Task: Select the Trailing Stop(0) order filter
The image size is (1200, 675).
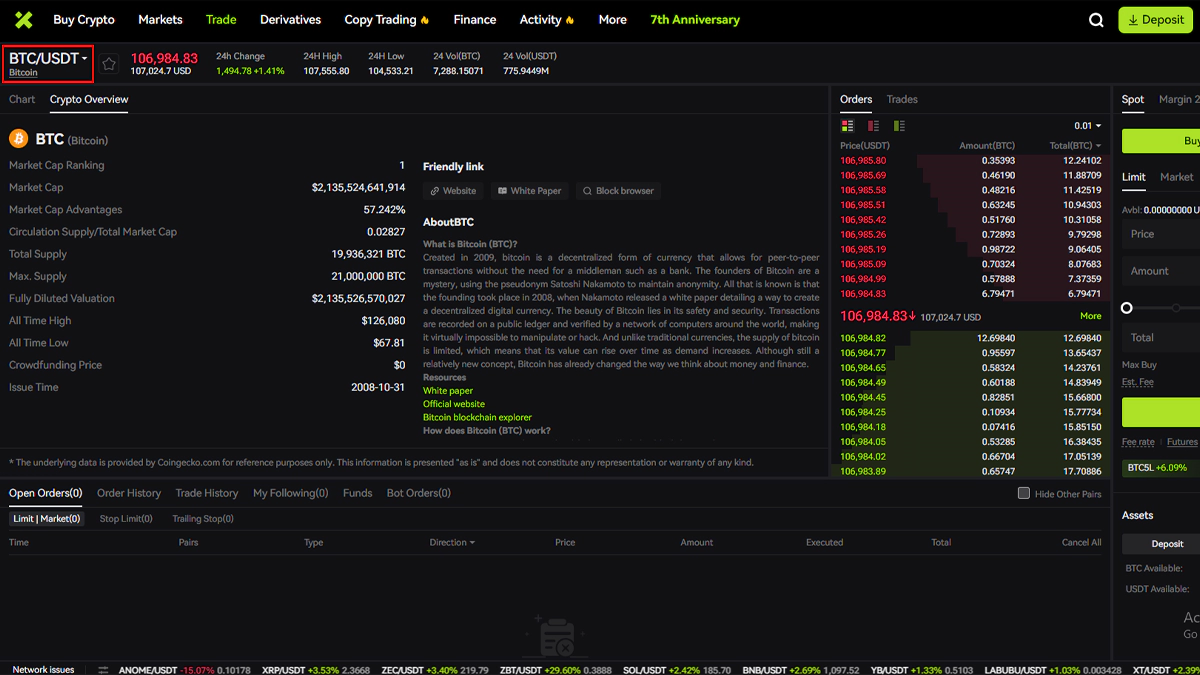Action: (x=203, y=519)
